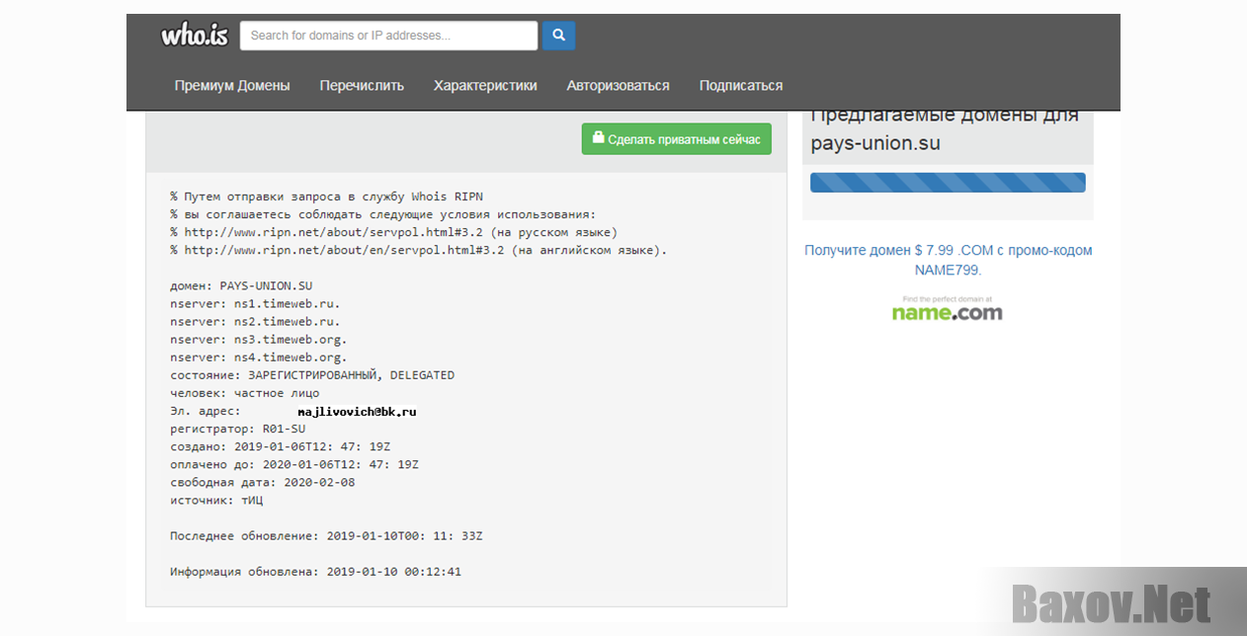Click the Предлагаемые домены для pays-union.su heading

(944, 129)
